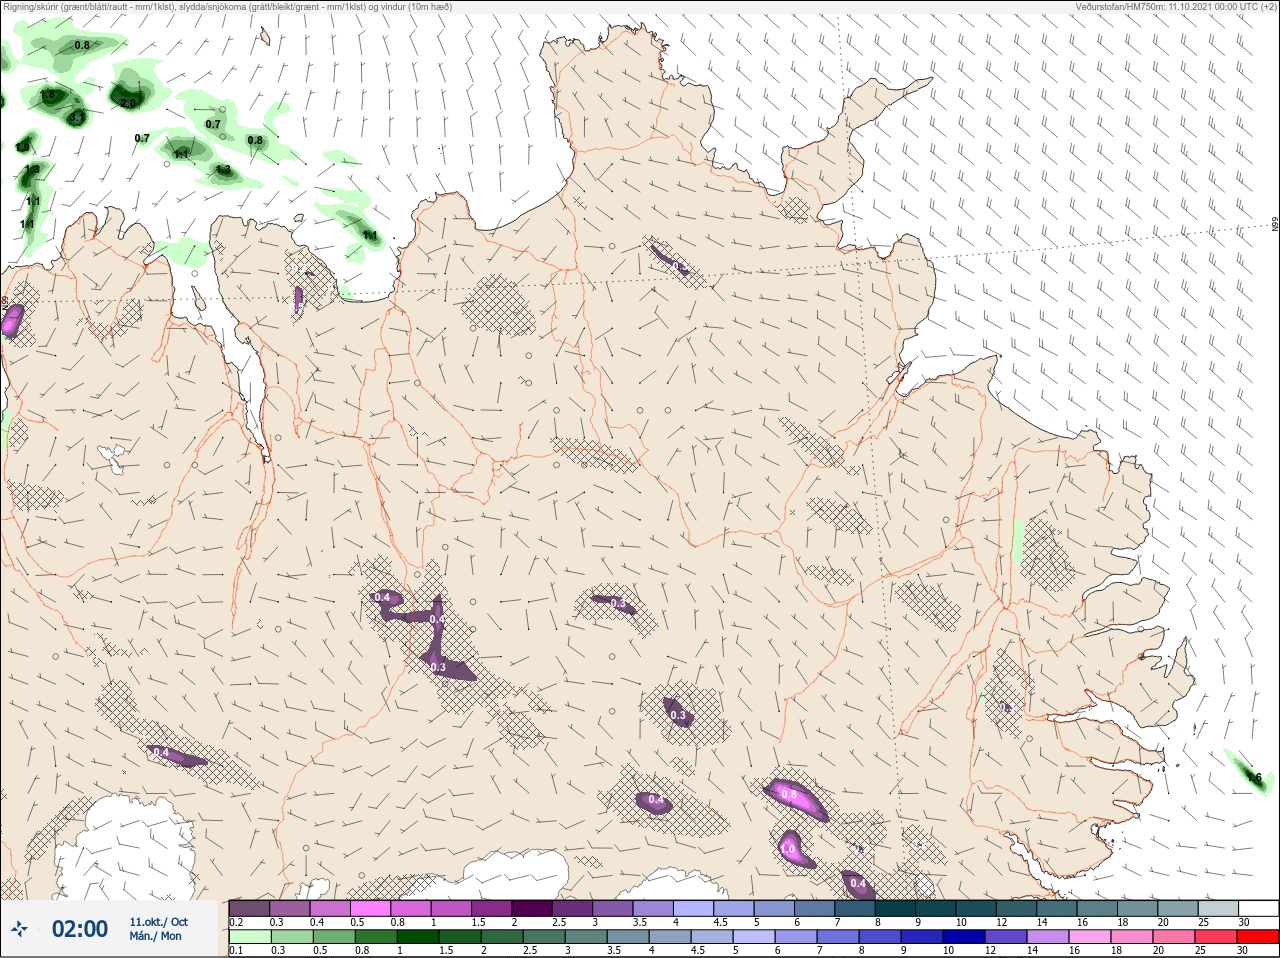Click the wind compass icon beside the time
Image resolution: width=1280 pixels, height=958 pixels.
(x=19, y=930)
